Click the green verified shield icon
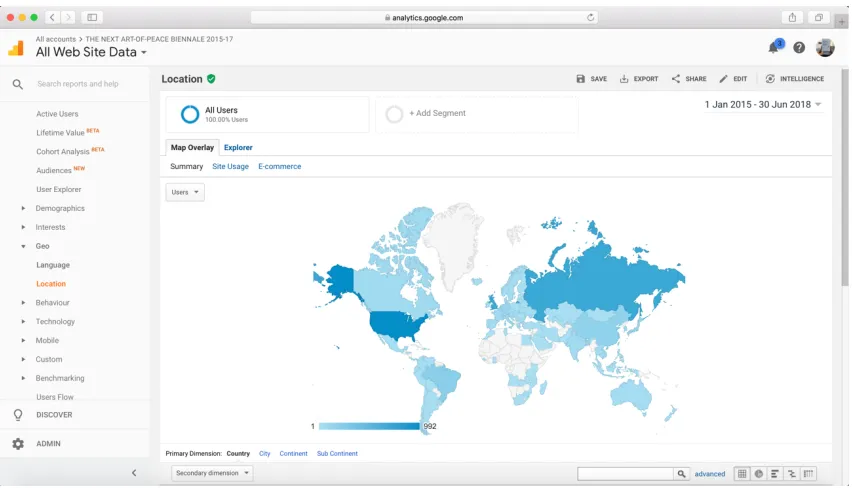Screen dimensions: 852x488 tap(211, 79)
